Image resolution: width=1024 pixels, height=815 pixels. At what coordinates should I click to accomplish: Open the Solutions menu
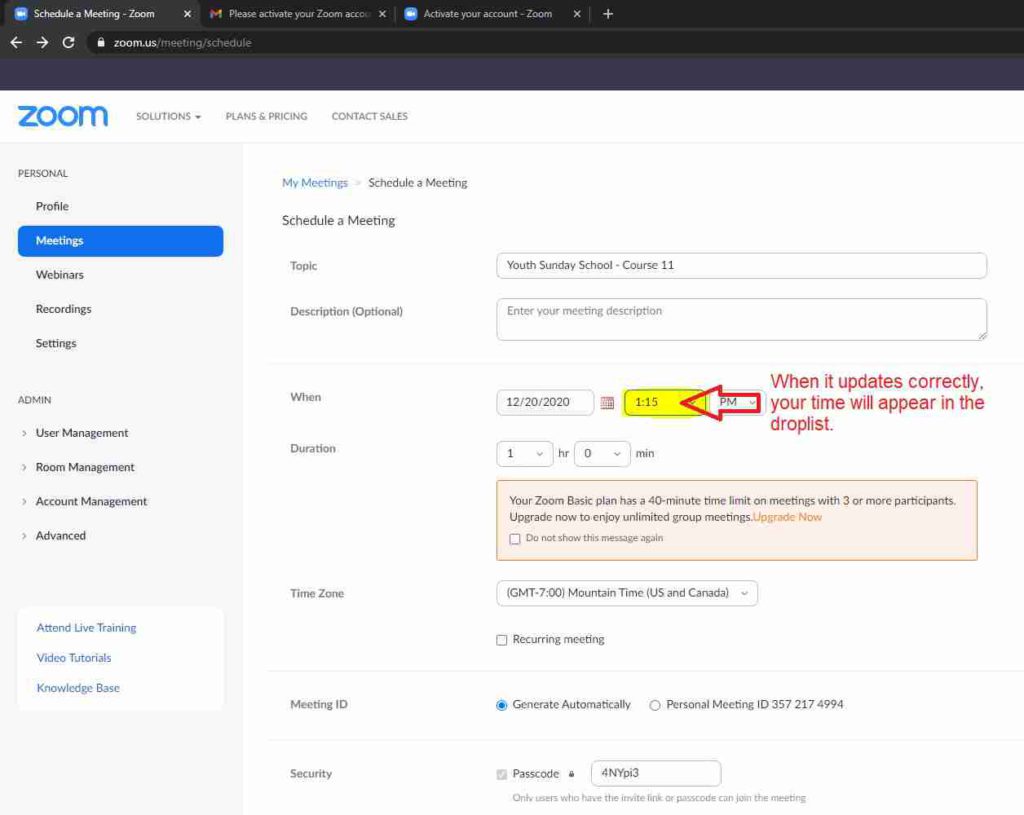coord(168,117)
